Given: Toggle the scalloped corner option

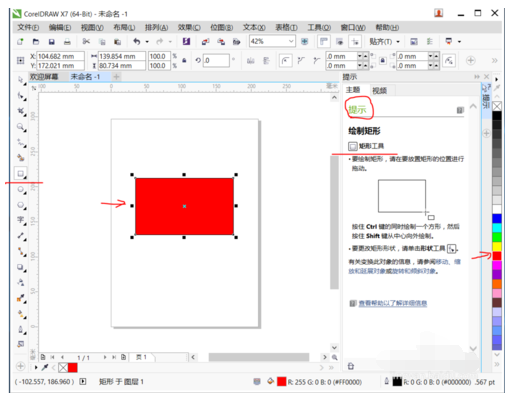Looking at the screenshot, I should click(x=301, y=61).
